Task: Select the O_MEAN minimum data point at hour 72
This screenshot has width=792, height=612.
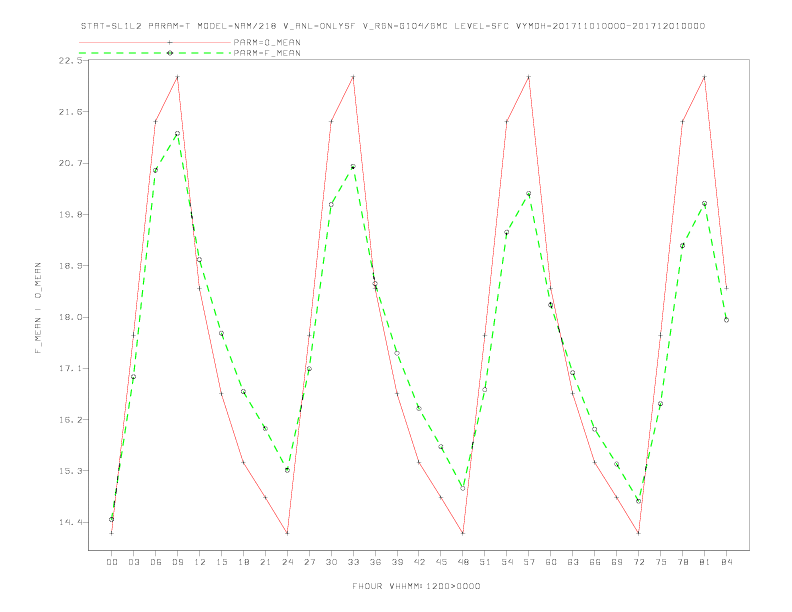Action: [638, 533]
